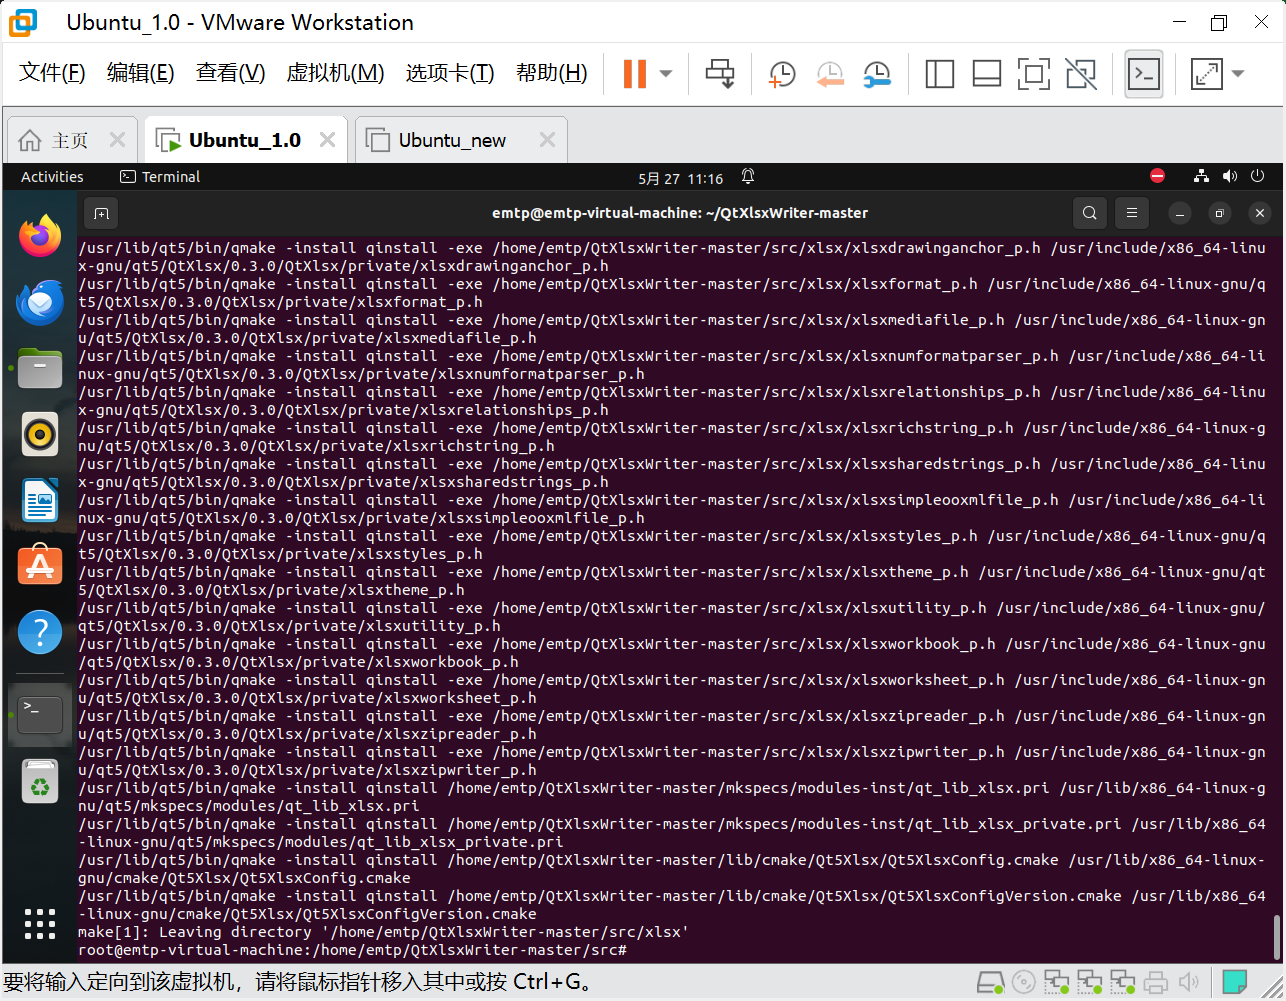Viewport: 1286px width, 1001px height.
Task: Close the 主页 tab
Action: 117,140
